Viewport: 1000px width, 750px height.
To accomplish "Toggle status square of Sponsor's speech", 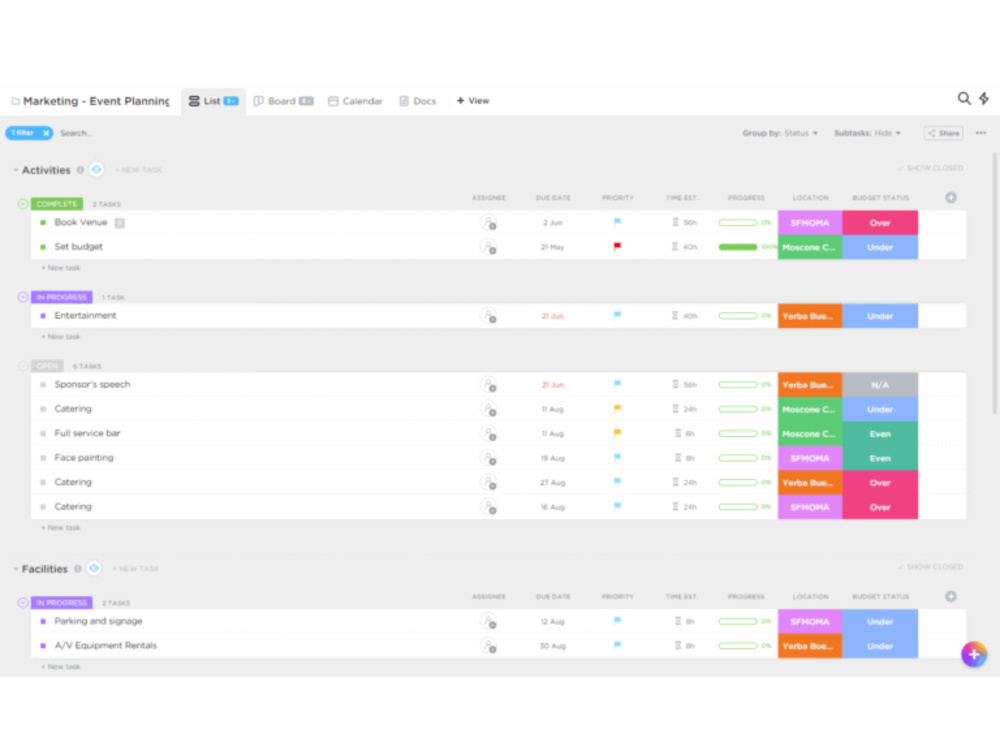I will coord(43,385).
